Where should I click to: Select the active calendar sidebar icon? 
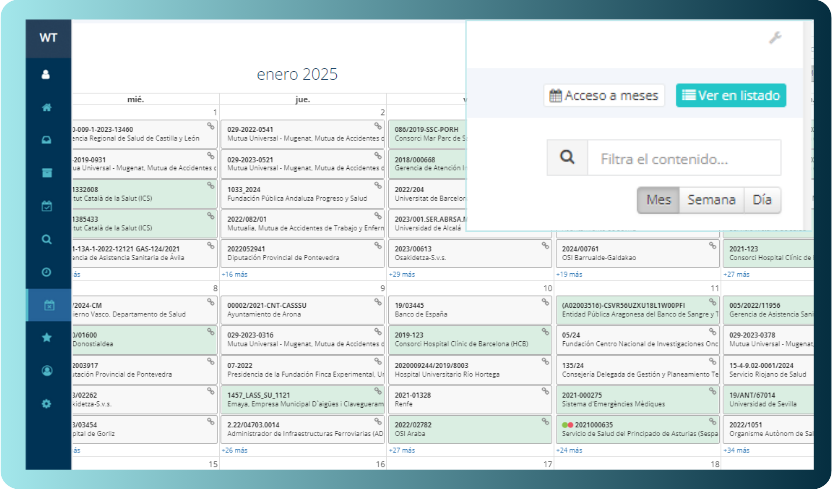click(48, 305)
